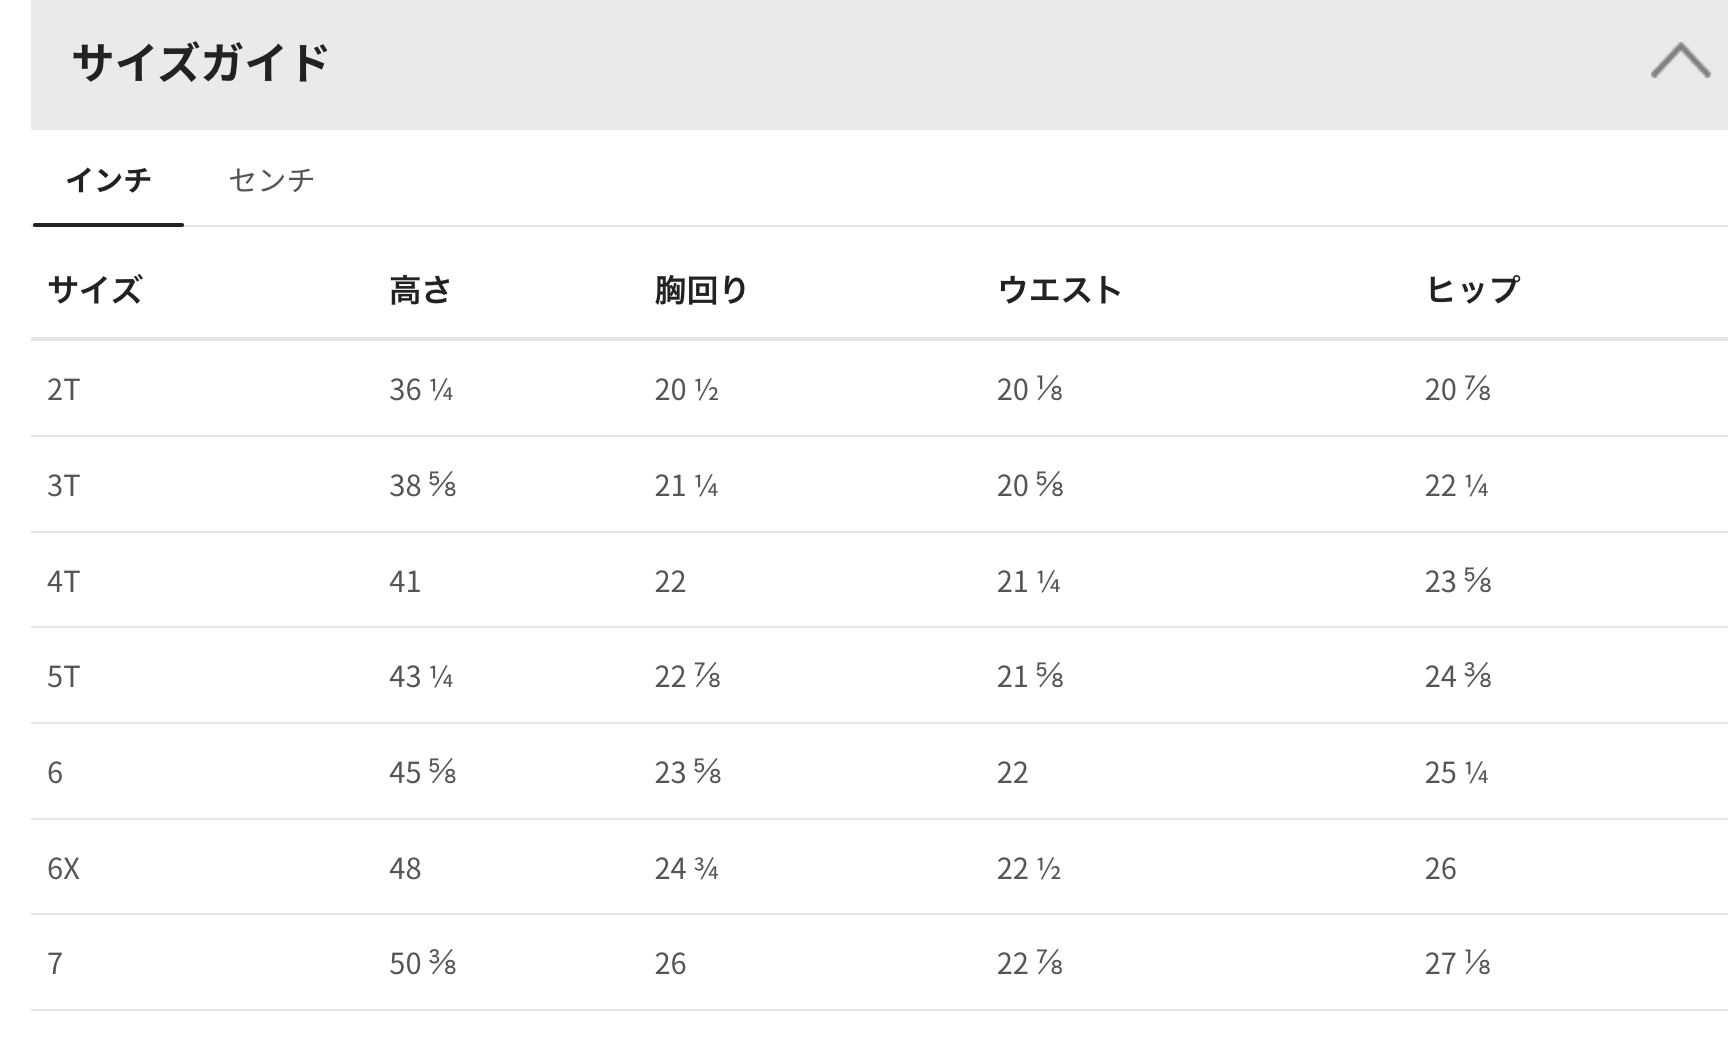
Task: Select the インチ tab
Action: coord(108,180)
